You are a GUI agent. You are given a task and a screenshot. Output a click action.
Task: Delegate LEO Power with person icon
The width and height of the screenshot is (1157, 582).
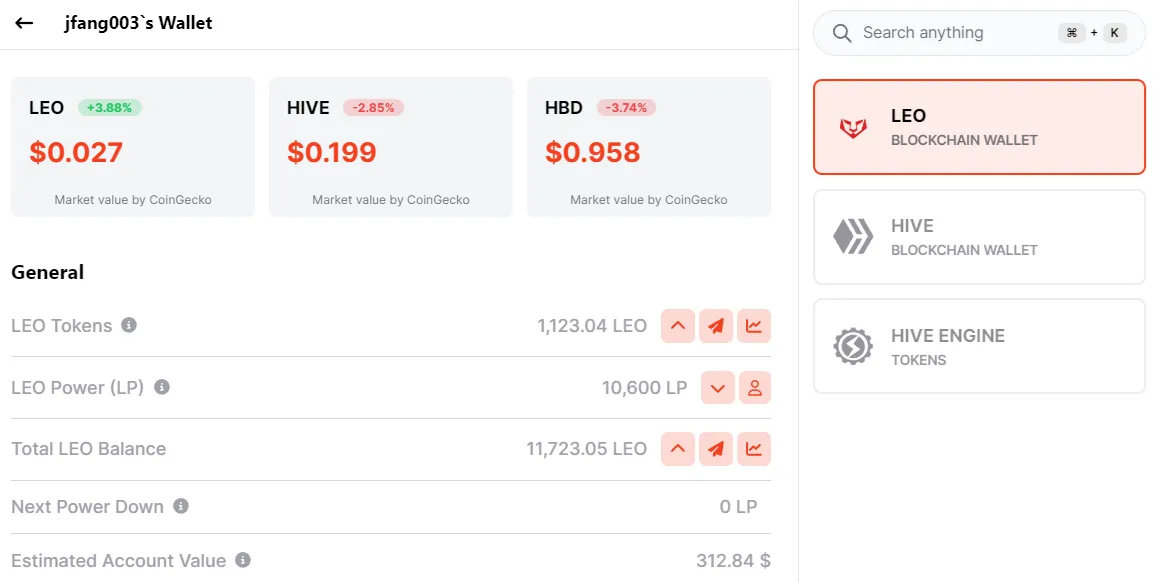pos(754,387)
